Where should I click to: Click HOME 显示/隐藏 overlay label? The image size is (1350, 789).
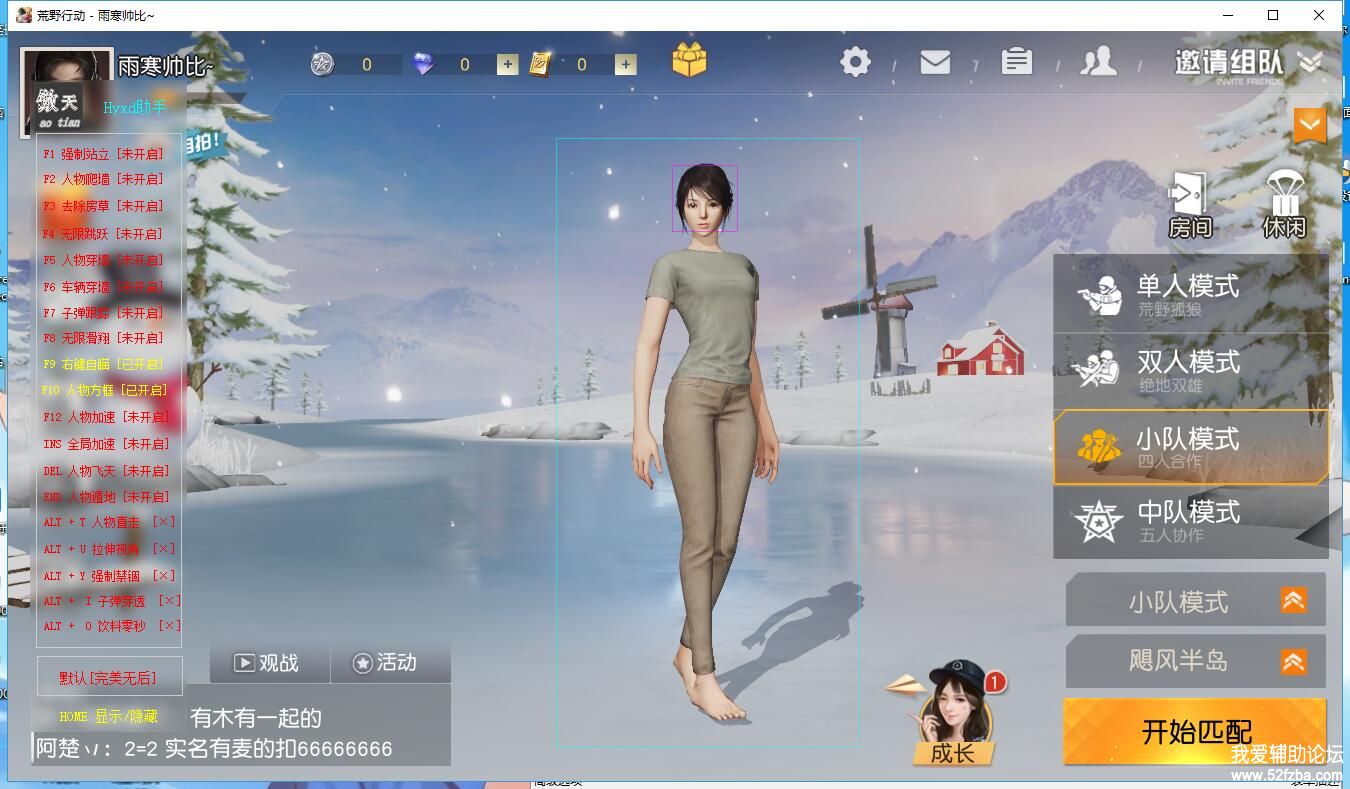point(108,717)
